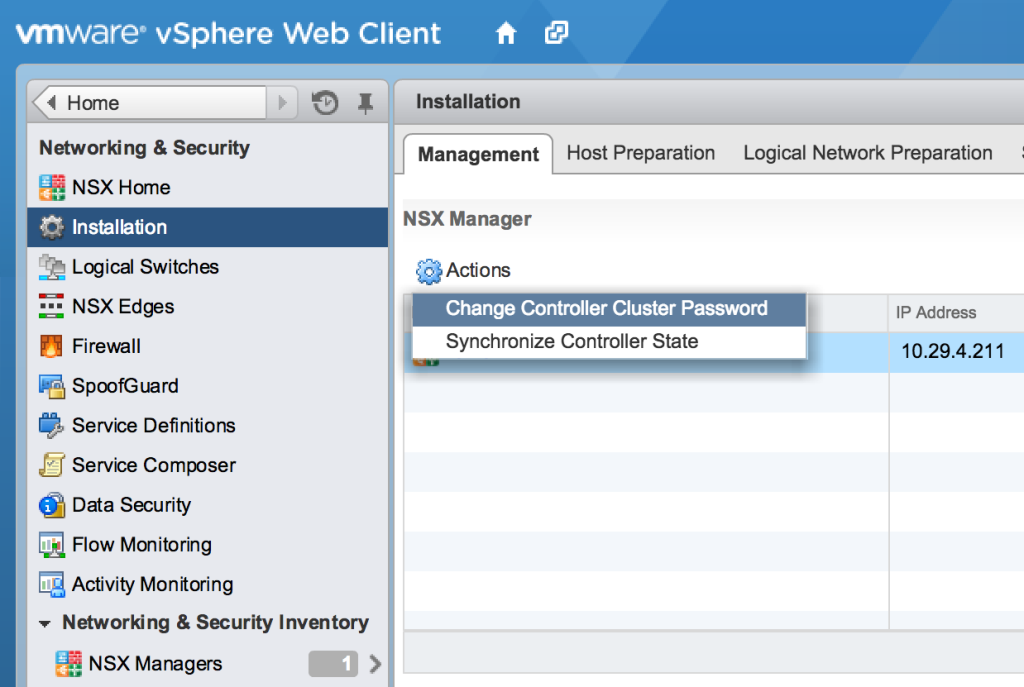Choose Synchronize Controller State

point(609,342)
